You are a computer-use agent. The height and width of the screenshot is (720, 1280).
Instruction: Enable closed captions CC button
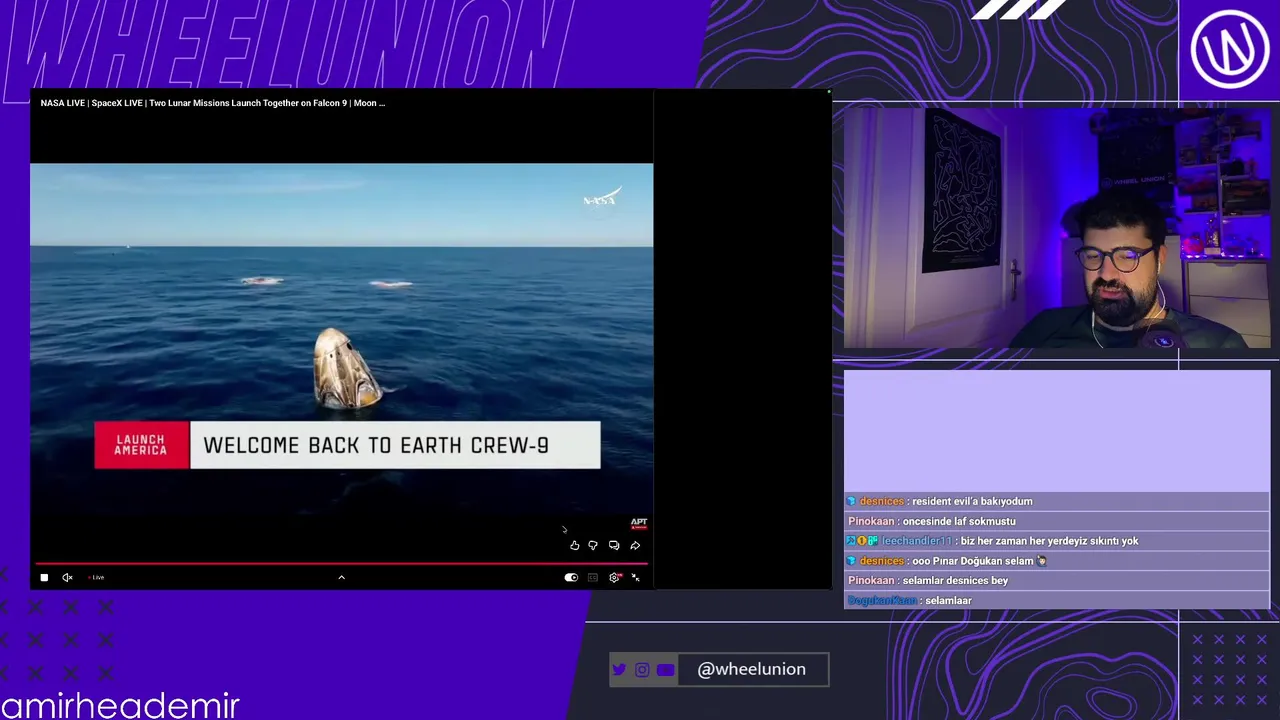pyautogui.click(x=593, y=577)
